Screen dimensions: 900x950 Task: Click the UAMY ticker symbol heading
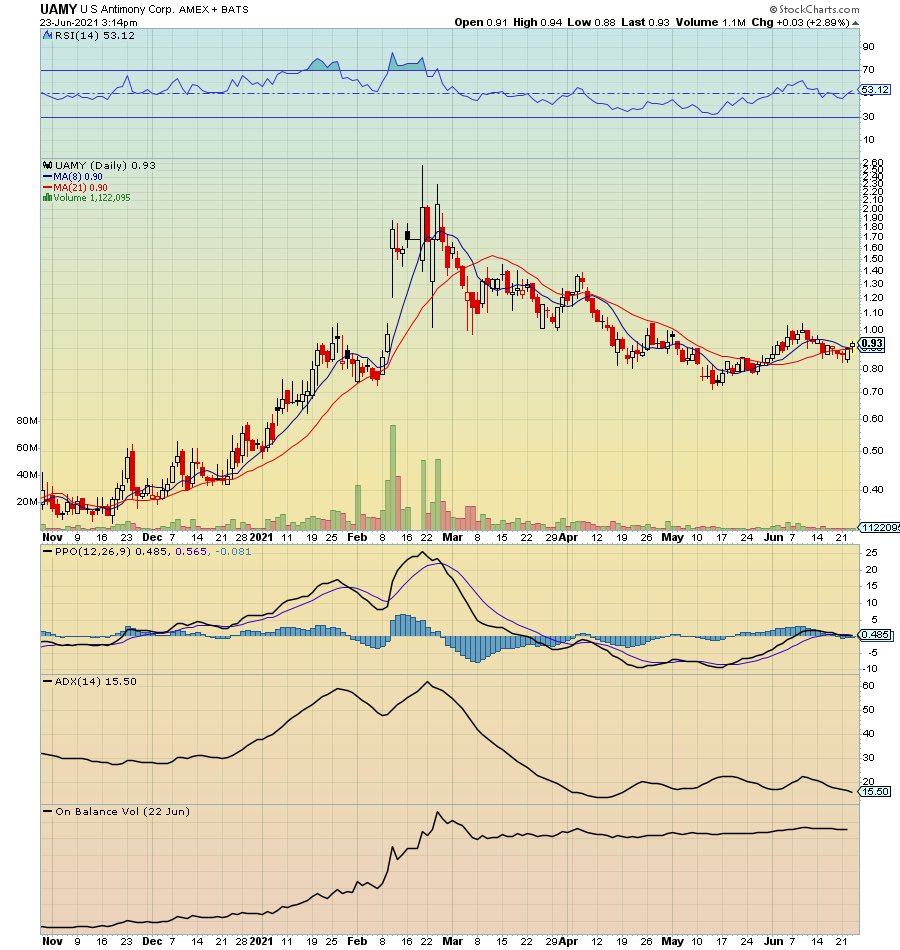[x=58, y=9]
